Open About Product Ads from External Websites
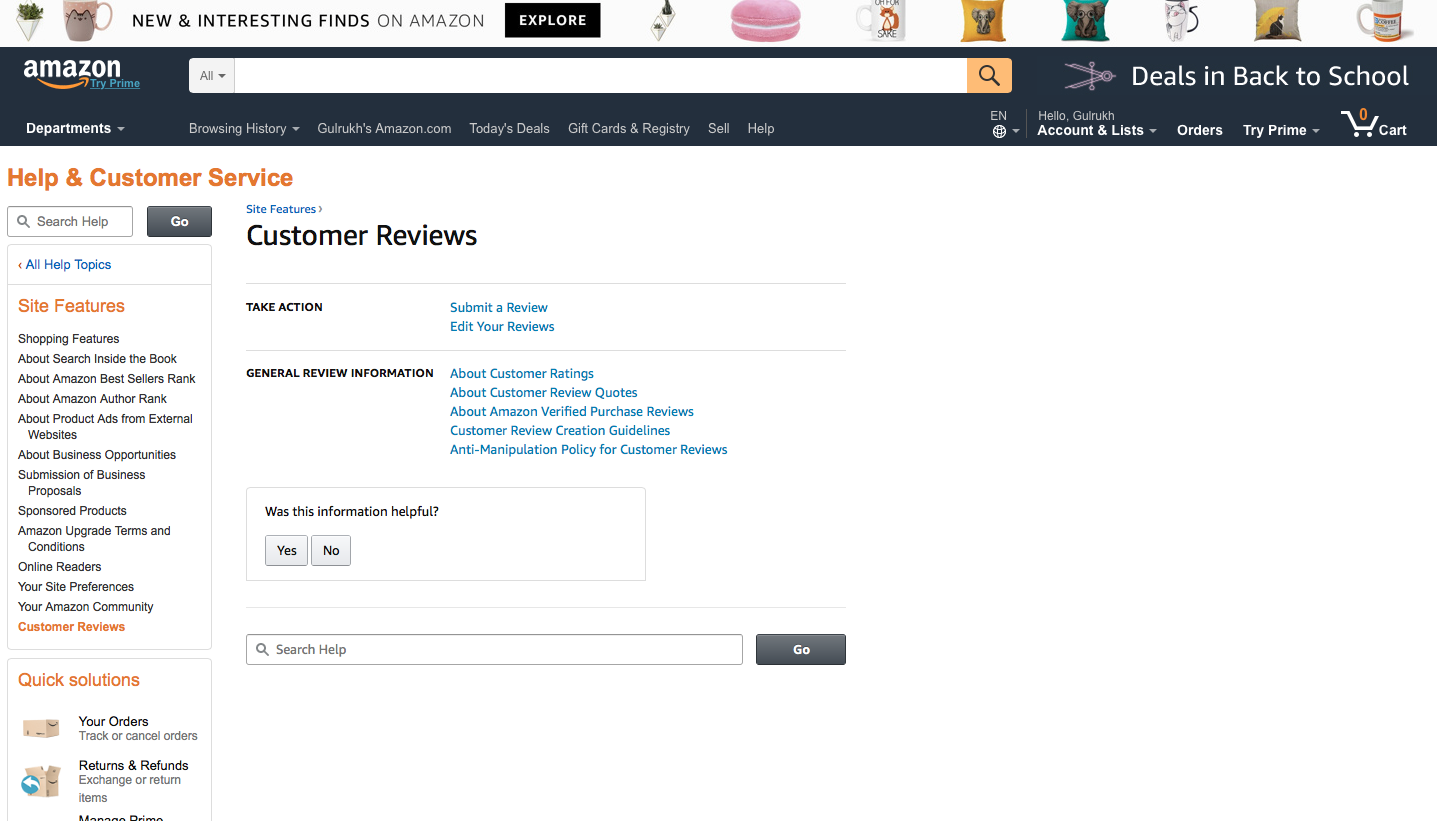The height and width of the screenshot is (821, 1437). 105,427
